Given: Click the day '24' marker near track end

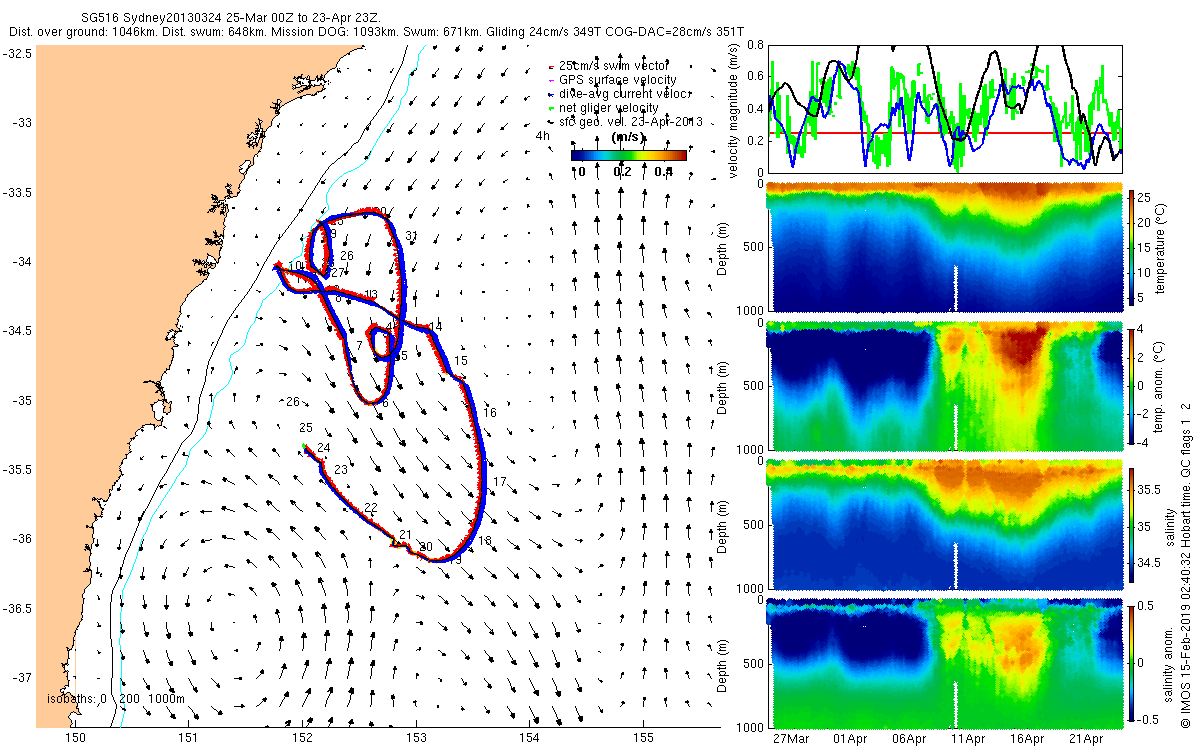Looking at the screenshot, I should pos(323,448).
